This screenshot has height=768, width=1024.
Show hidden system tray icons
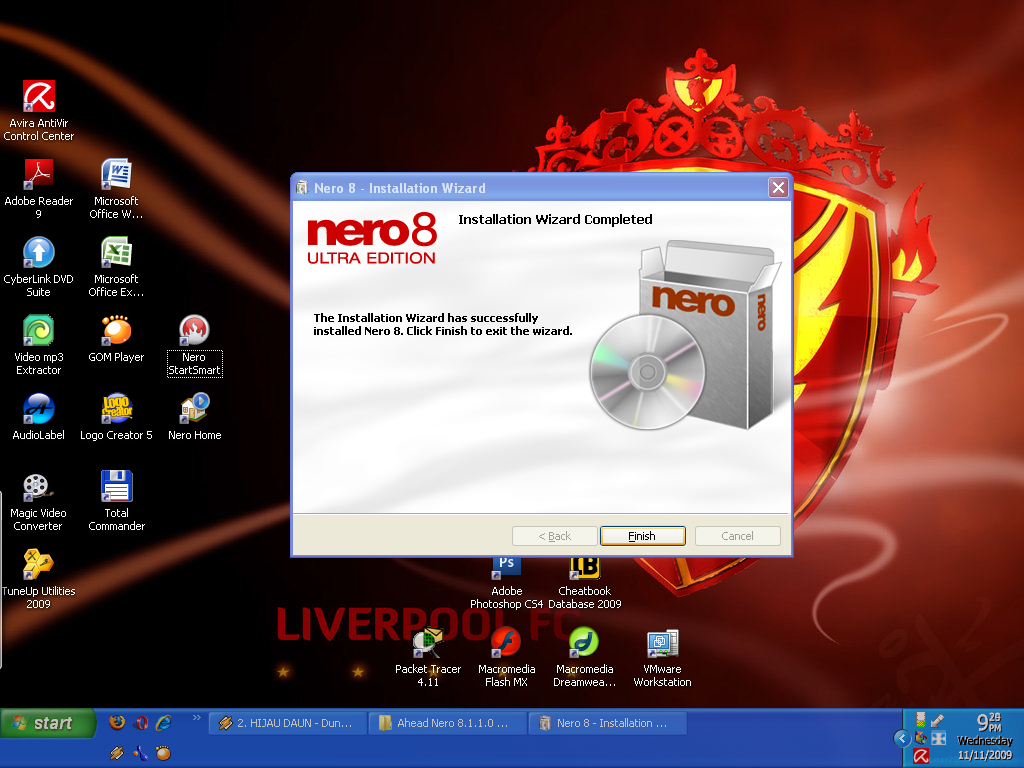[x=902, y=739]
